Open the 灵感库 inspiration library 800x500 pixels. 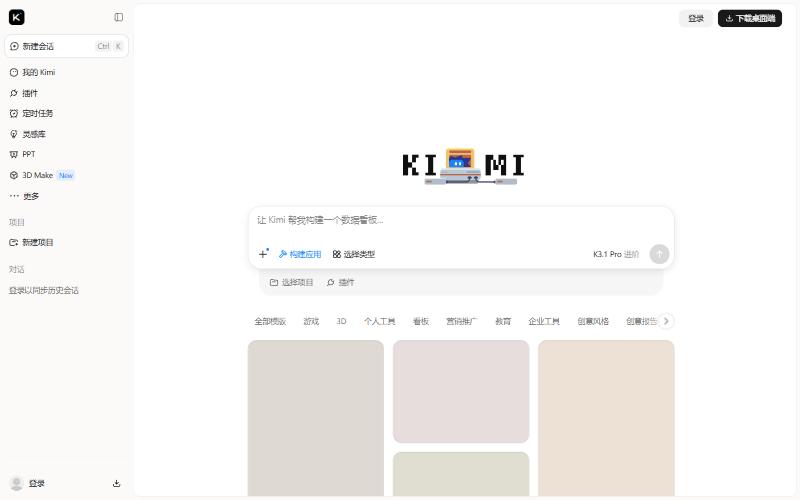tap(66, 134)
